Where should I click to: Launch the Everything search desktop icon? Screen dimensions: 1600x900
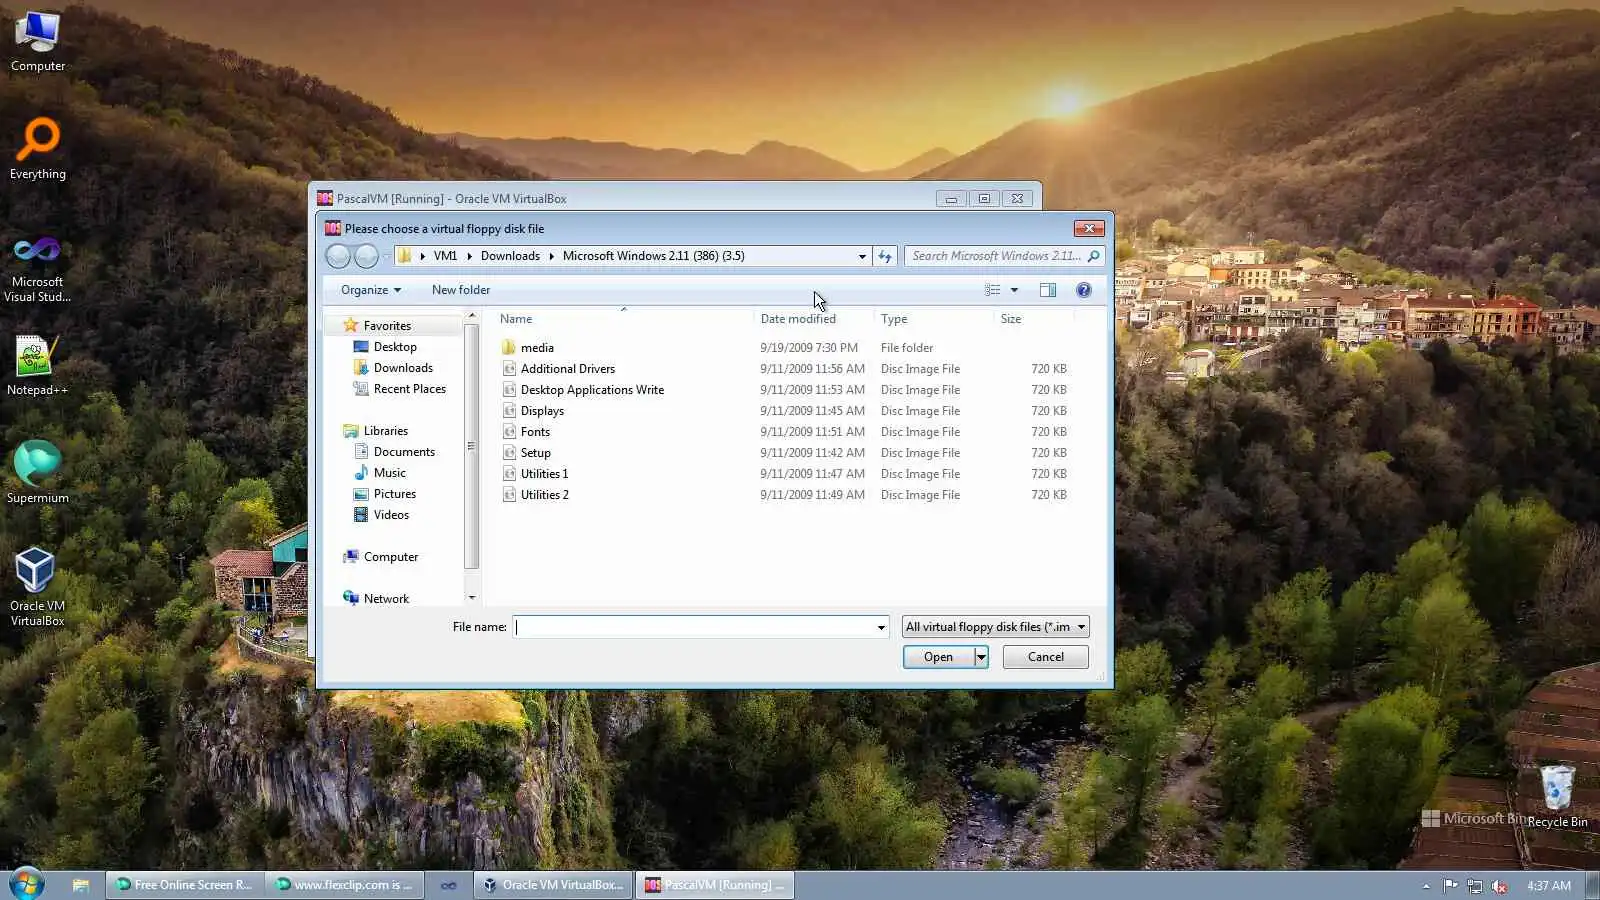(x=38, y=148)
